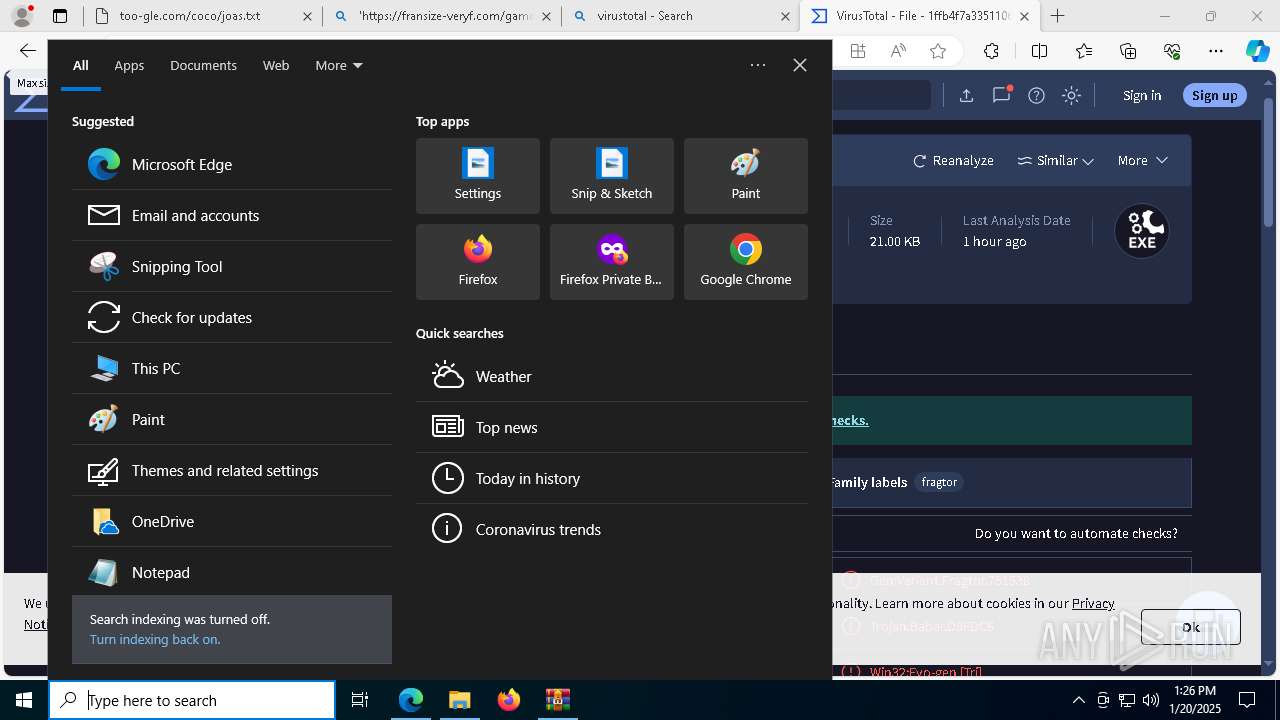Close the search panel with X
The height and width of the screenshot is (720, 1280).
pyautogui.click(x=800, y=65)
